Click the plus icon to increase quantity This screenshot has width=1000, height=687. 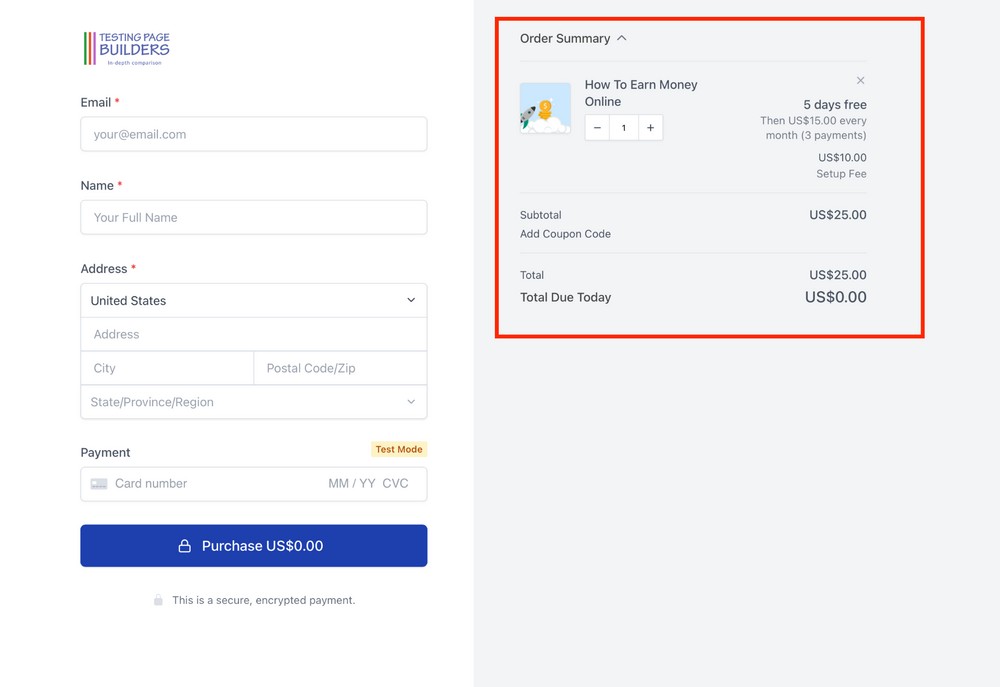coord(650,127)
